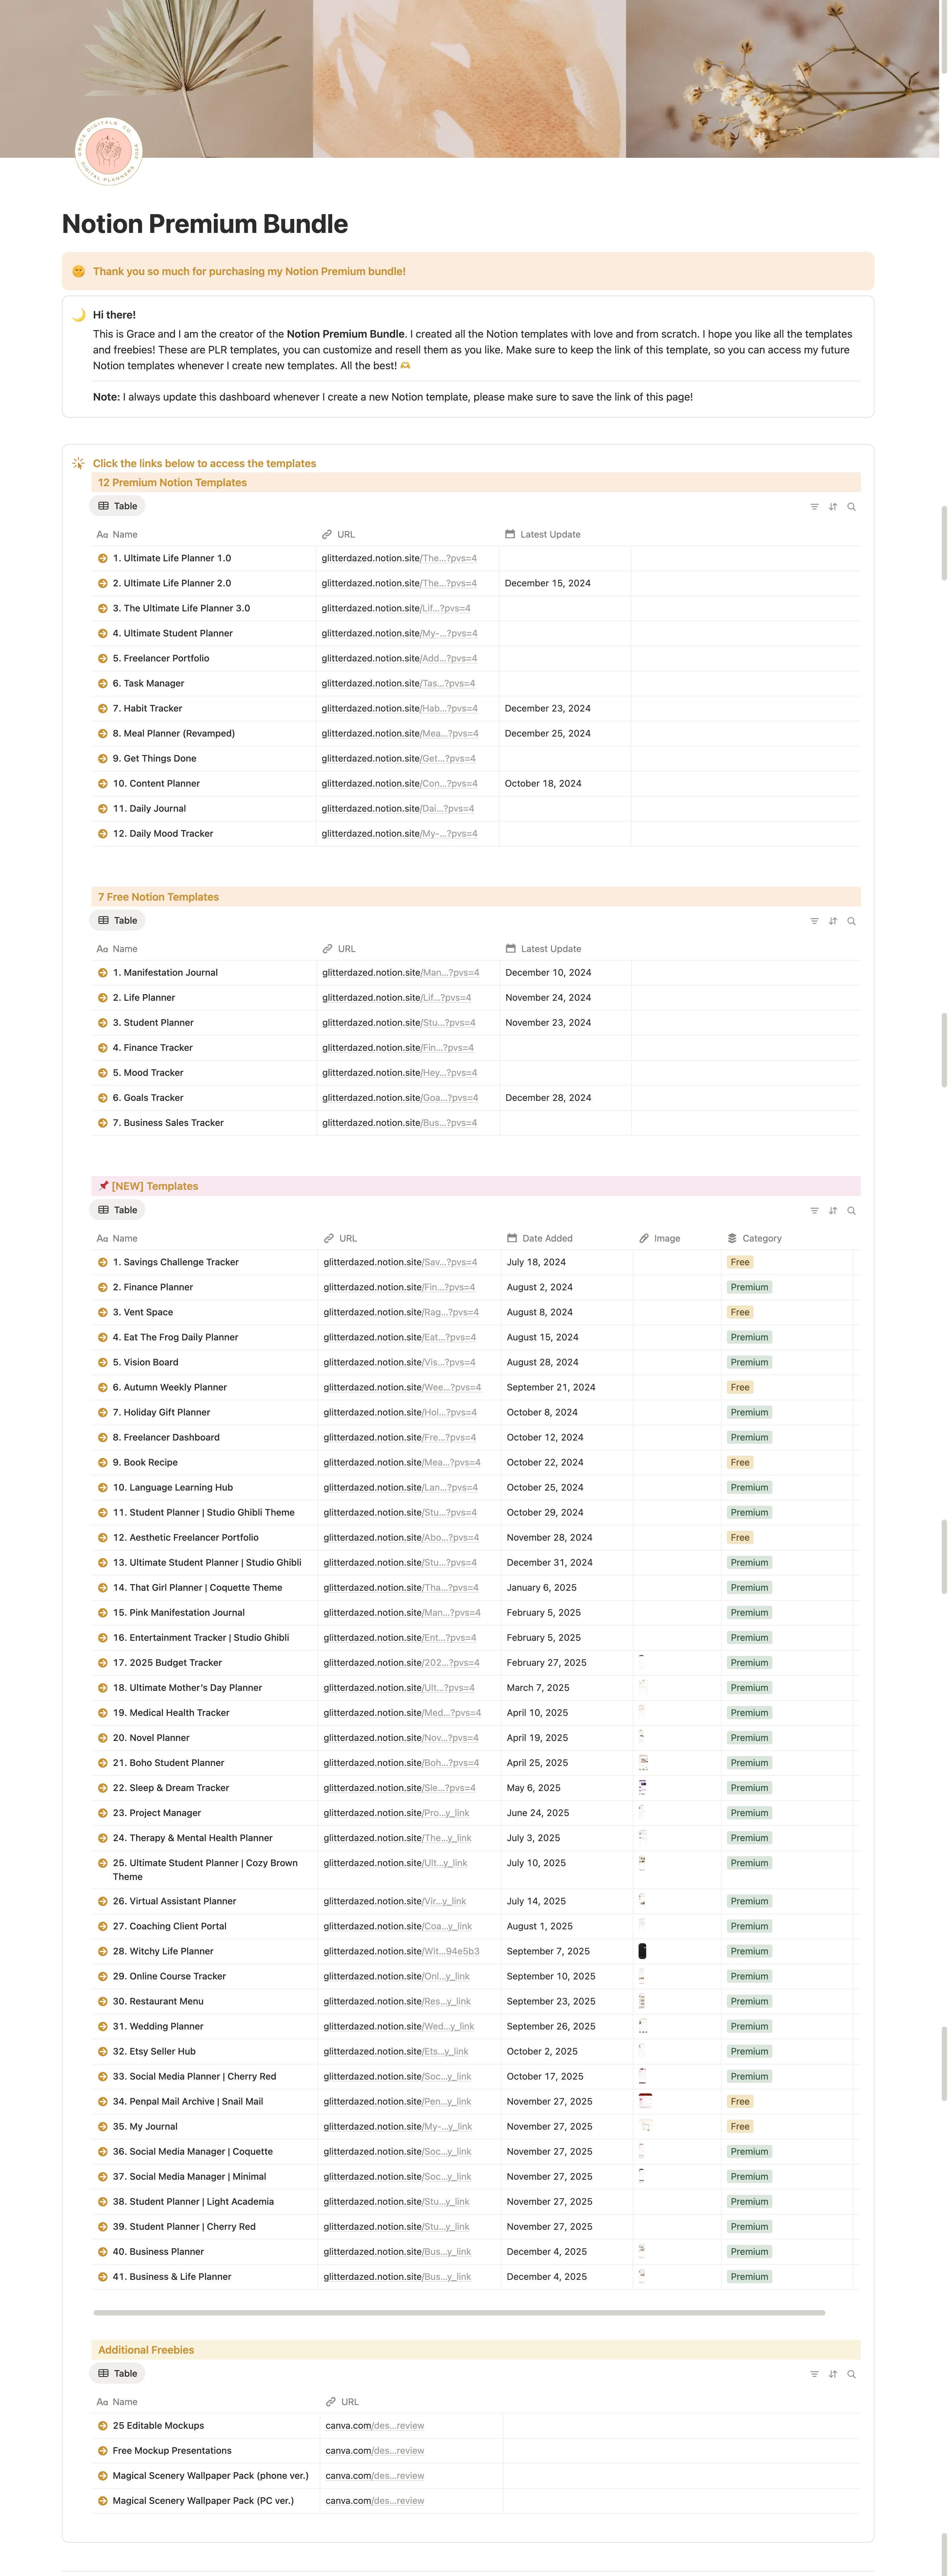Select Table view tab under Premium Templates
Viewport: 949px width, 2576px height.
pyautogui.click(x=118, y=506)
